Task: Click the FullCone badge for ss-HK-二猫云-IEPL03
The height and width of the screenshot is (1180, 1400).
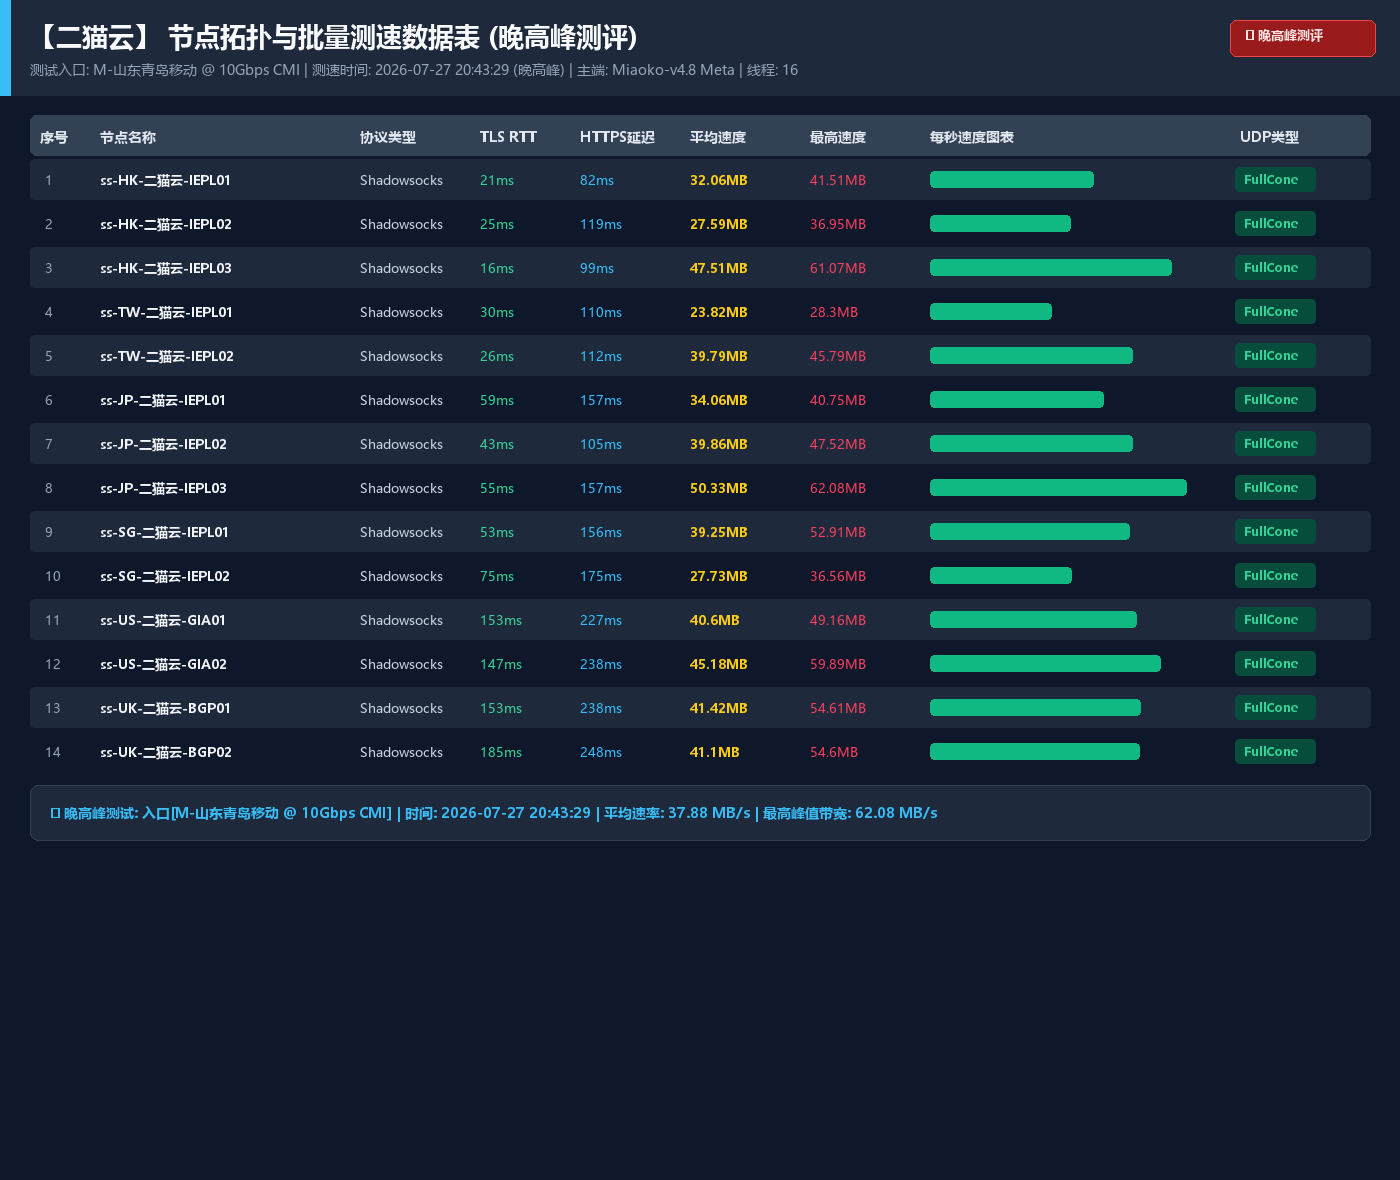Action: coord(1275,268)
